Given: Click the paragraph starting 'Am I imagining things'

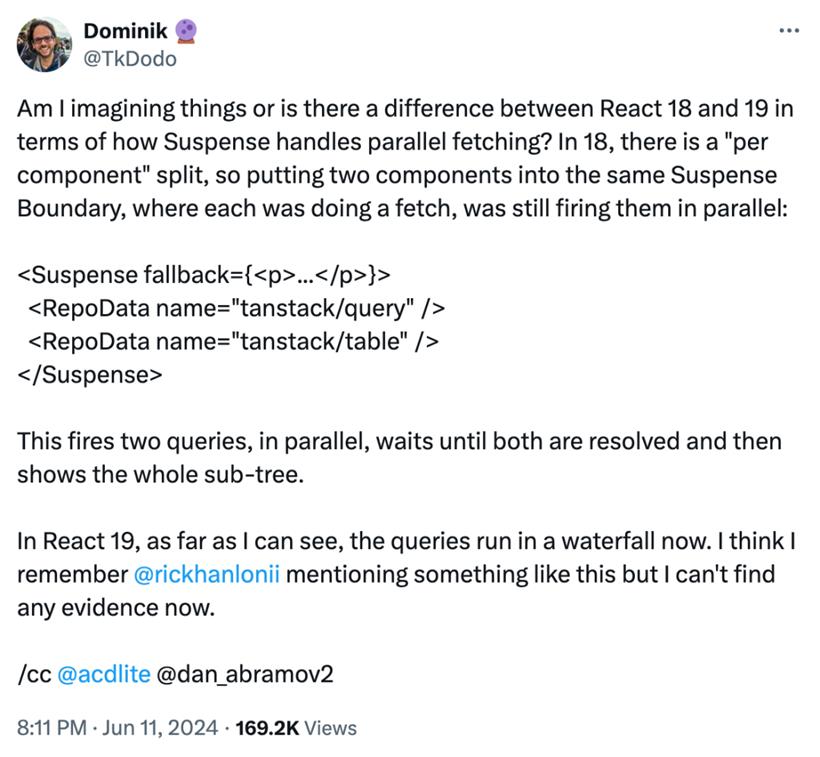Looking at the screenshot, I should [405, 158].
